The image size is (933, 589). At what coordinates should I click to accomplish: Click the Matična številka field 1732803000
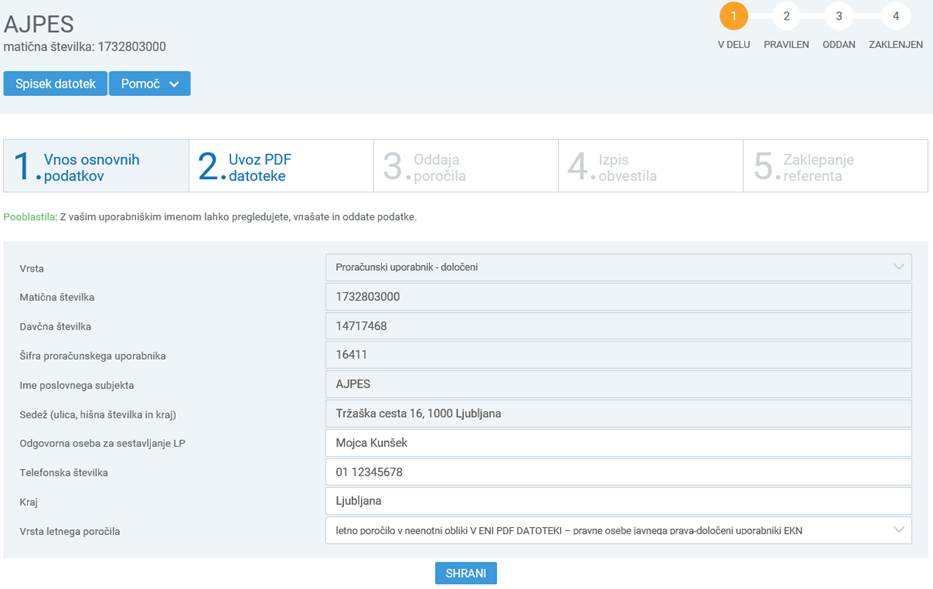click(618, 297)
